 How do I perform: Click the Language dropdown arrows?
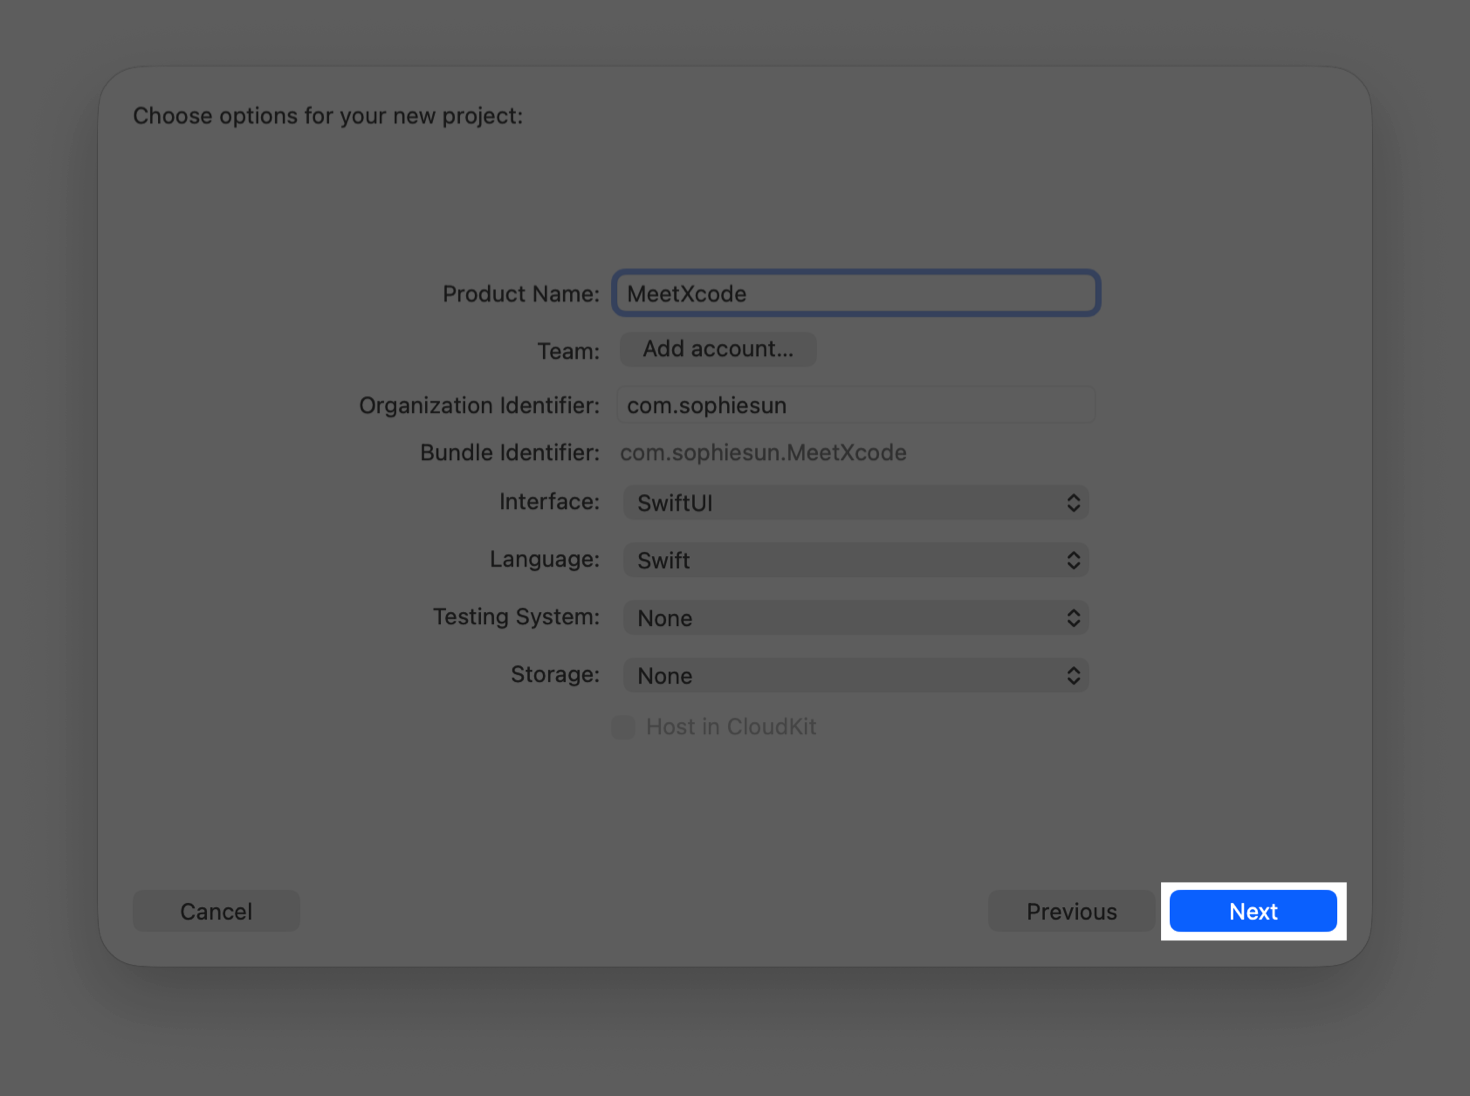(1073, 560)
